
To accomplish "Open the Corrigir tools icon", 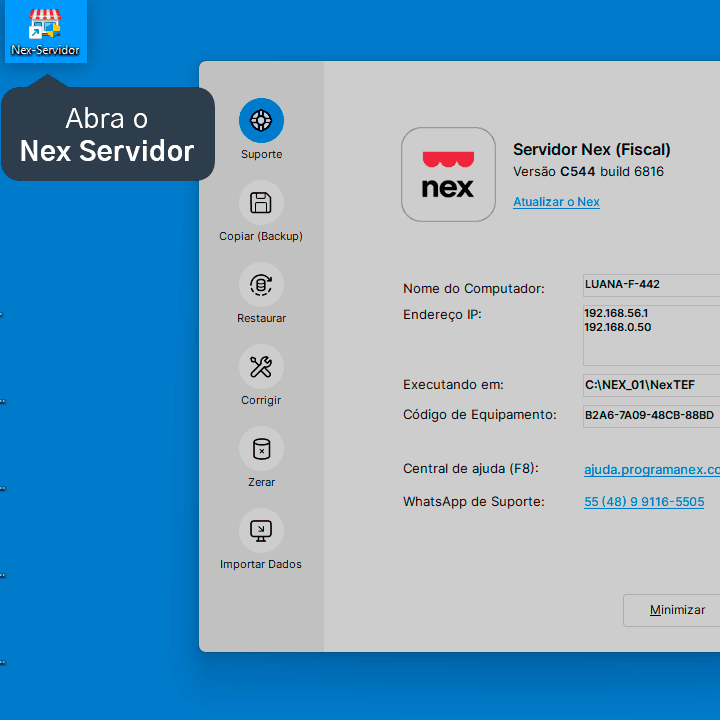I will tap(261, 366).
